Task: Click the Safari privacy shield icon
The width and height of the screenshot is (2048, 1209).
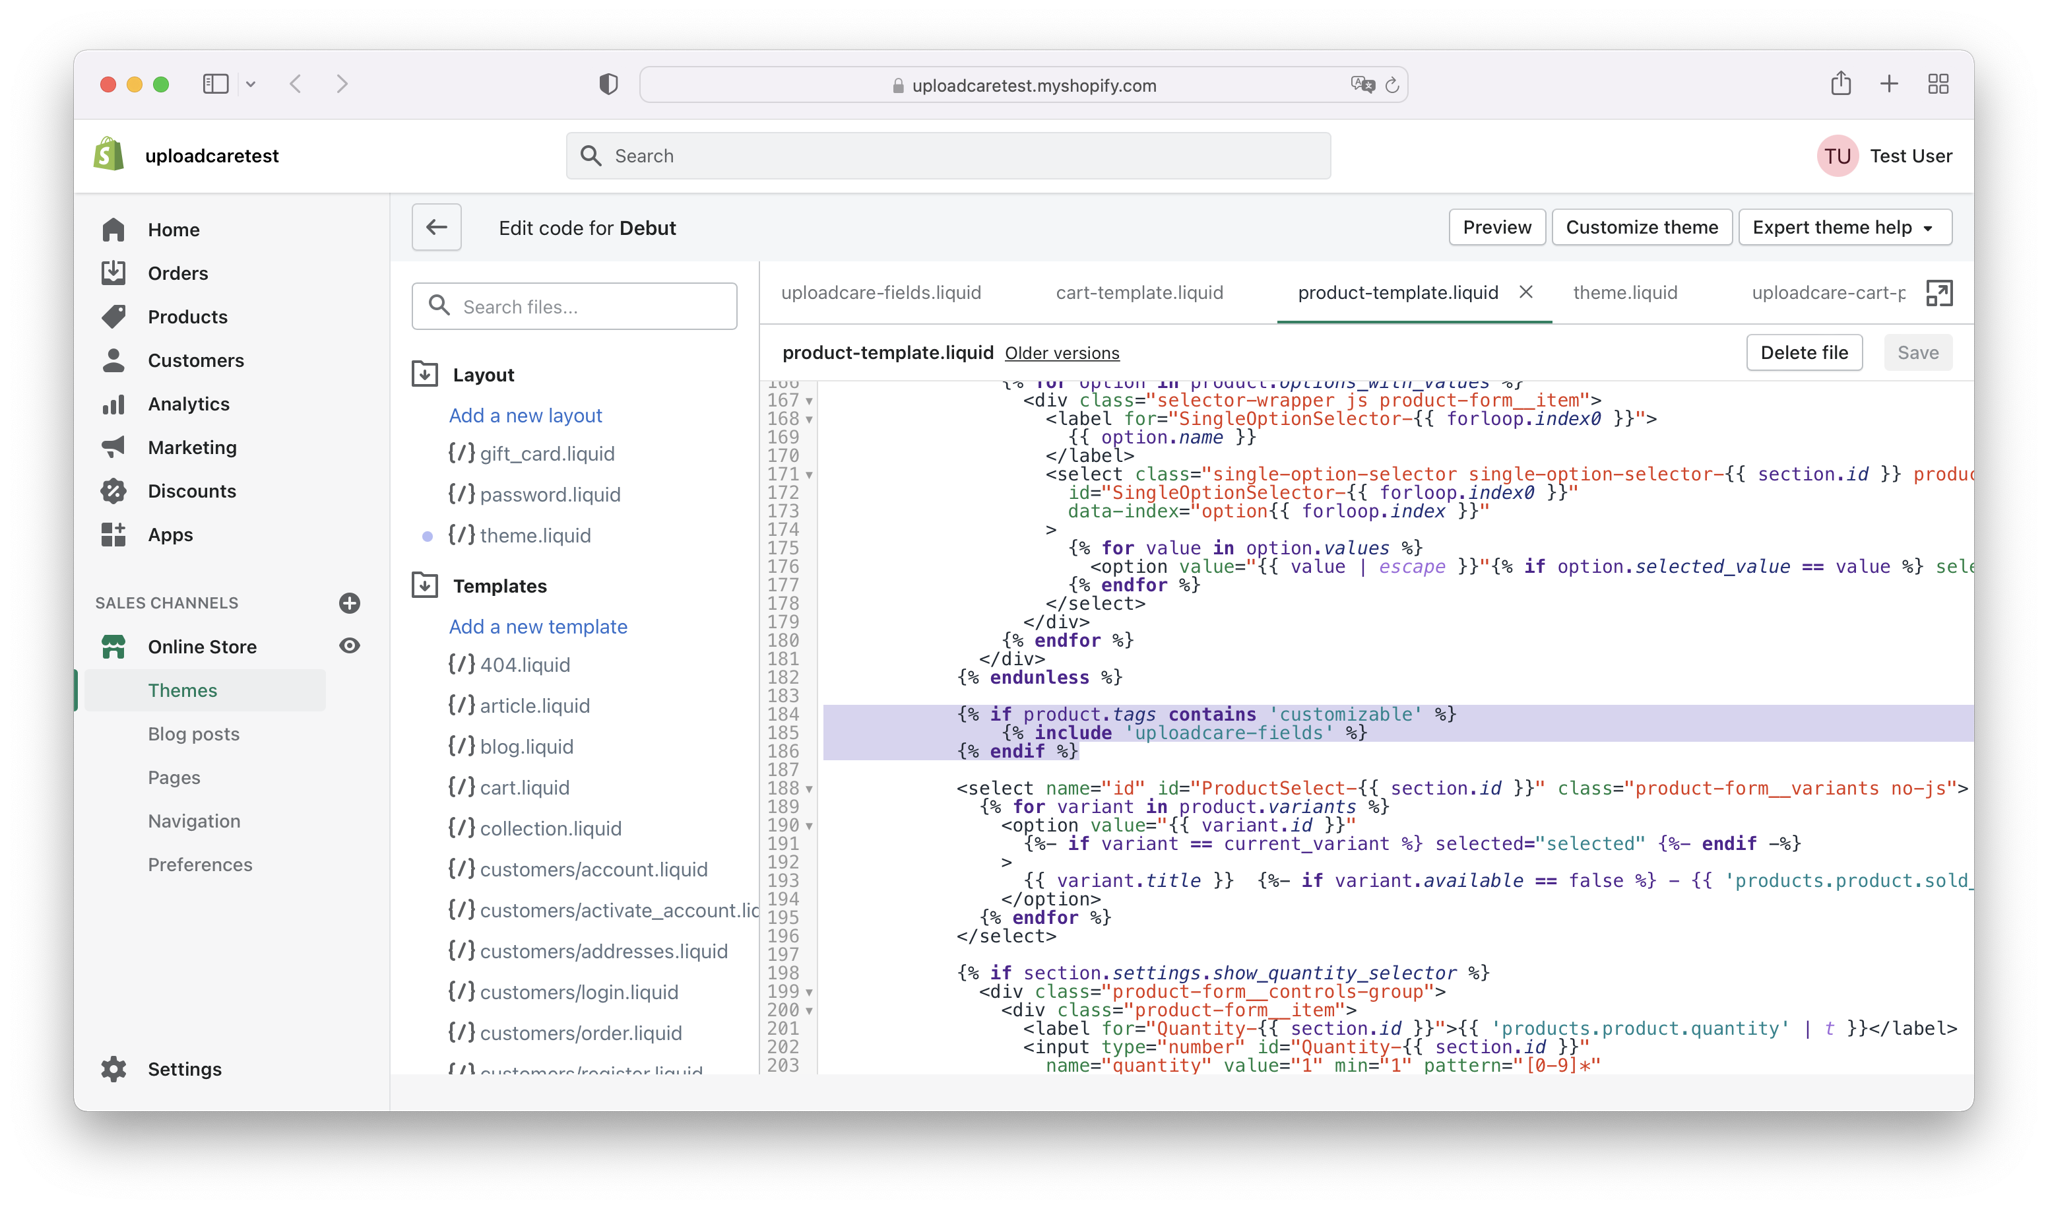Action: (x=608, y=85)
